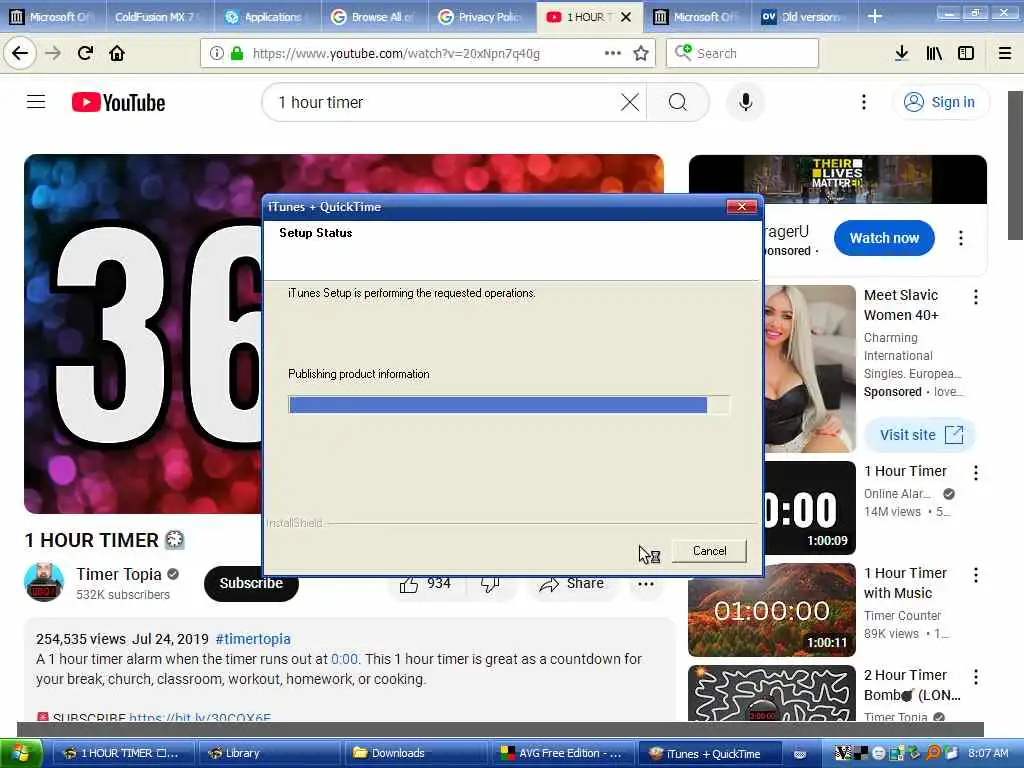Open the 01:00:00 autumn timer thumbnail
This screenshot has width=1024, height=768.
point(772,610)
